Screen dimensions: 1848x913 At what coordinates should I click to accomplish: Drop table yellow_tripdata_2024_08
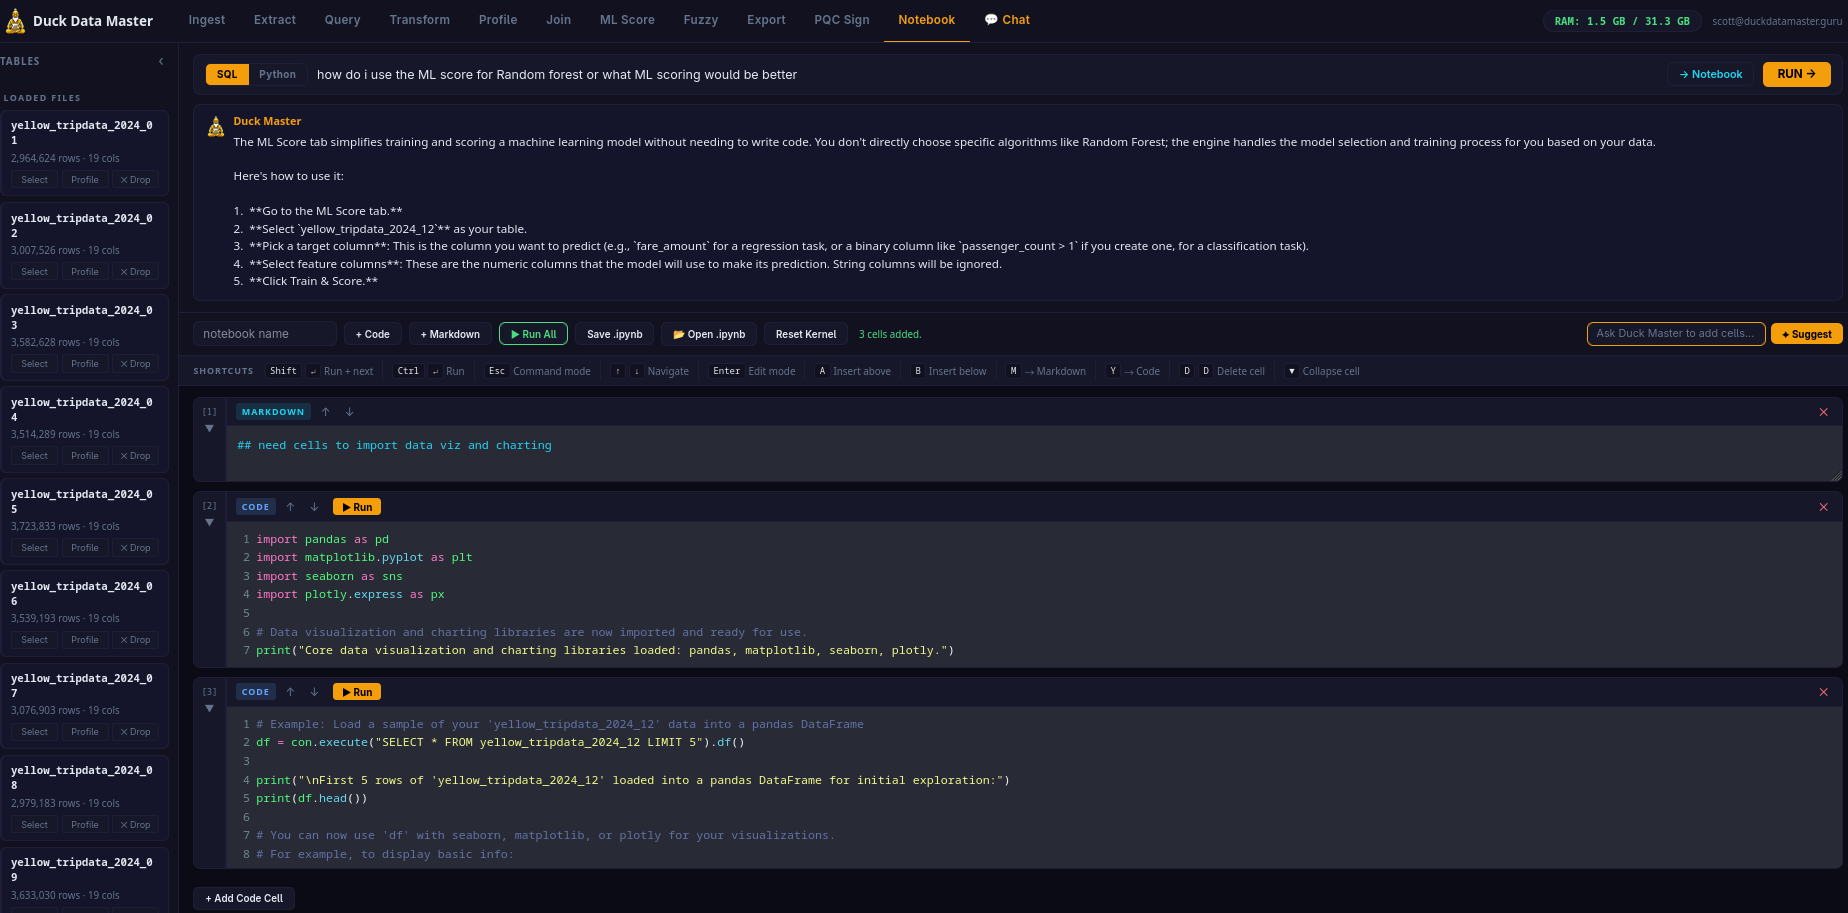pyautogui.click(x=135, y=825)
